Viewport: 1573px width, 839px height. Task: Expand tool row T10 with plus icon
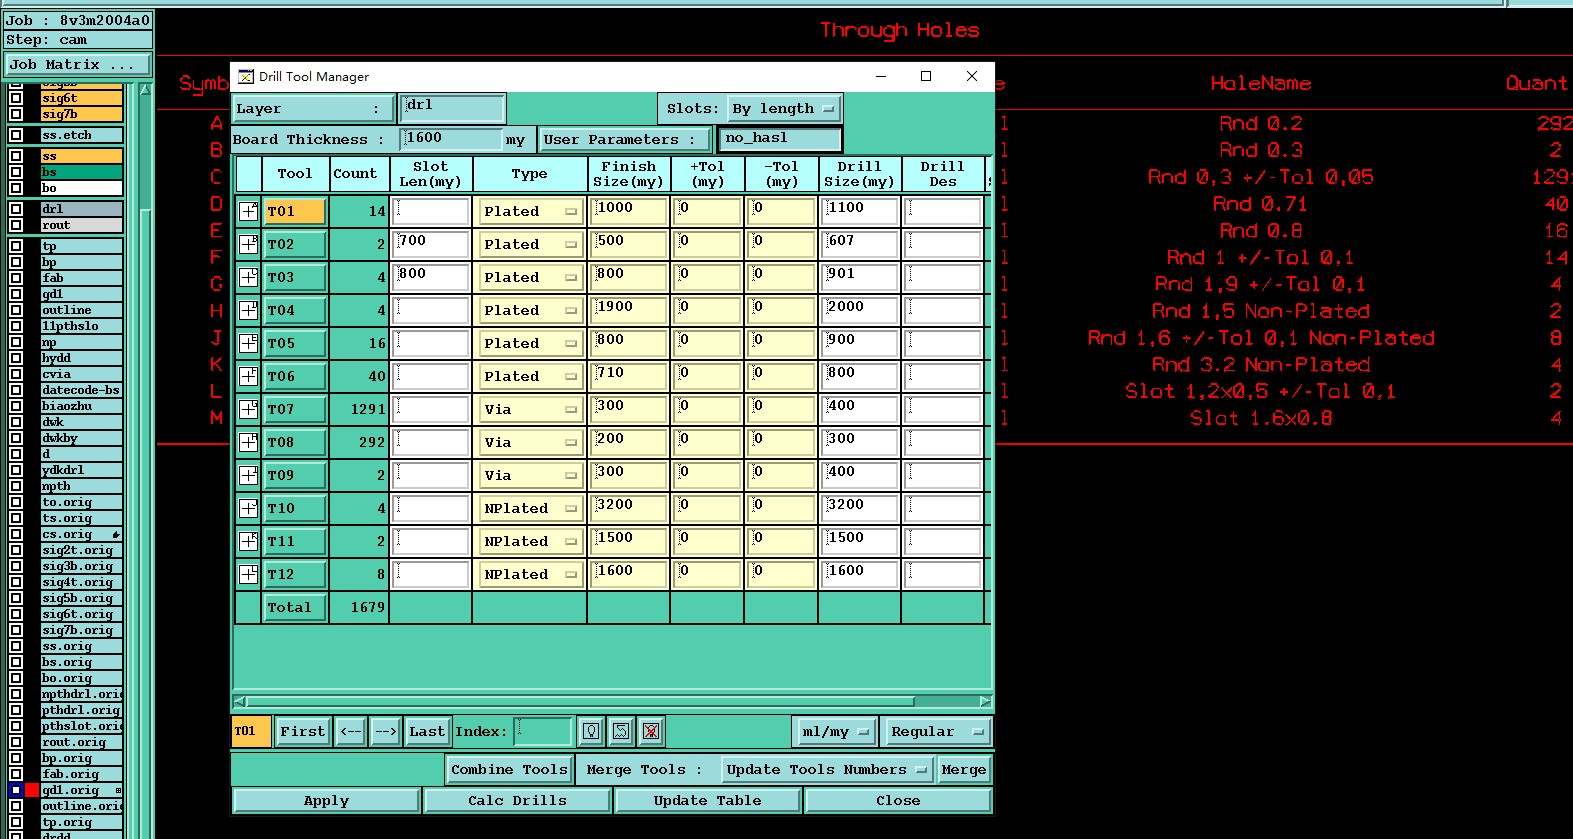click(x=249, y=508)
